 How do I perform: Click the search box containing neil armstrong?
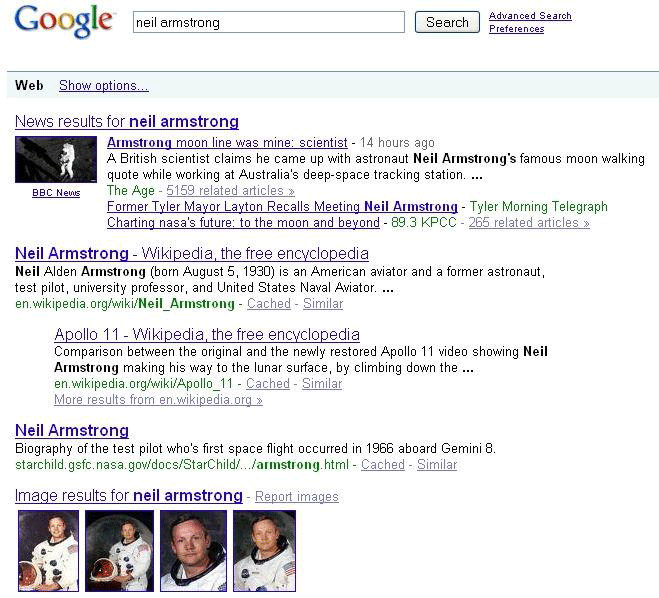pos(269,22)
